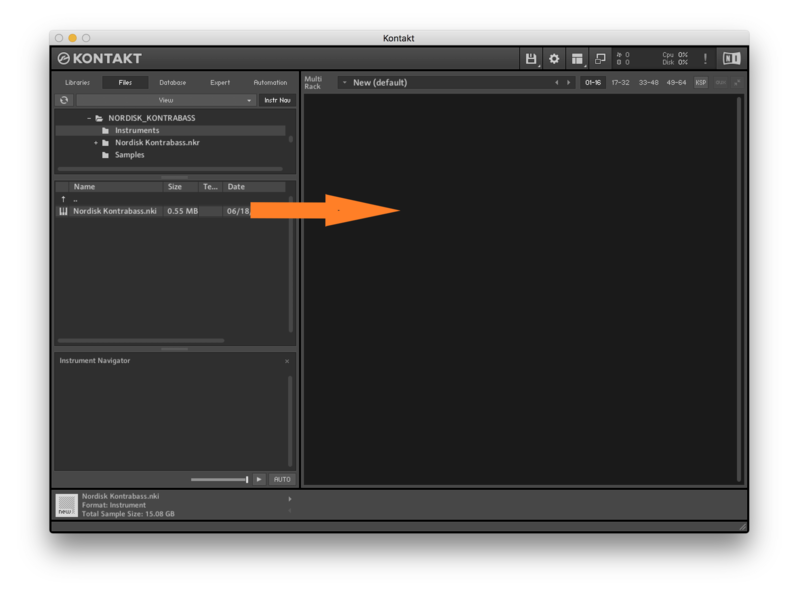Switch to the Files tab
This screenshot has width=800, height=595.
click(125, 83)
